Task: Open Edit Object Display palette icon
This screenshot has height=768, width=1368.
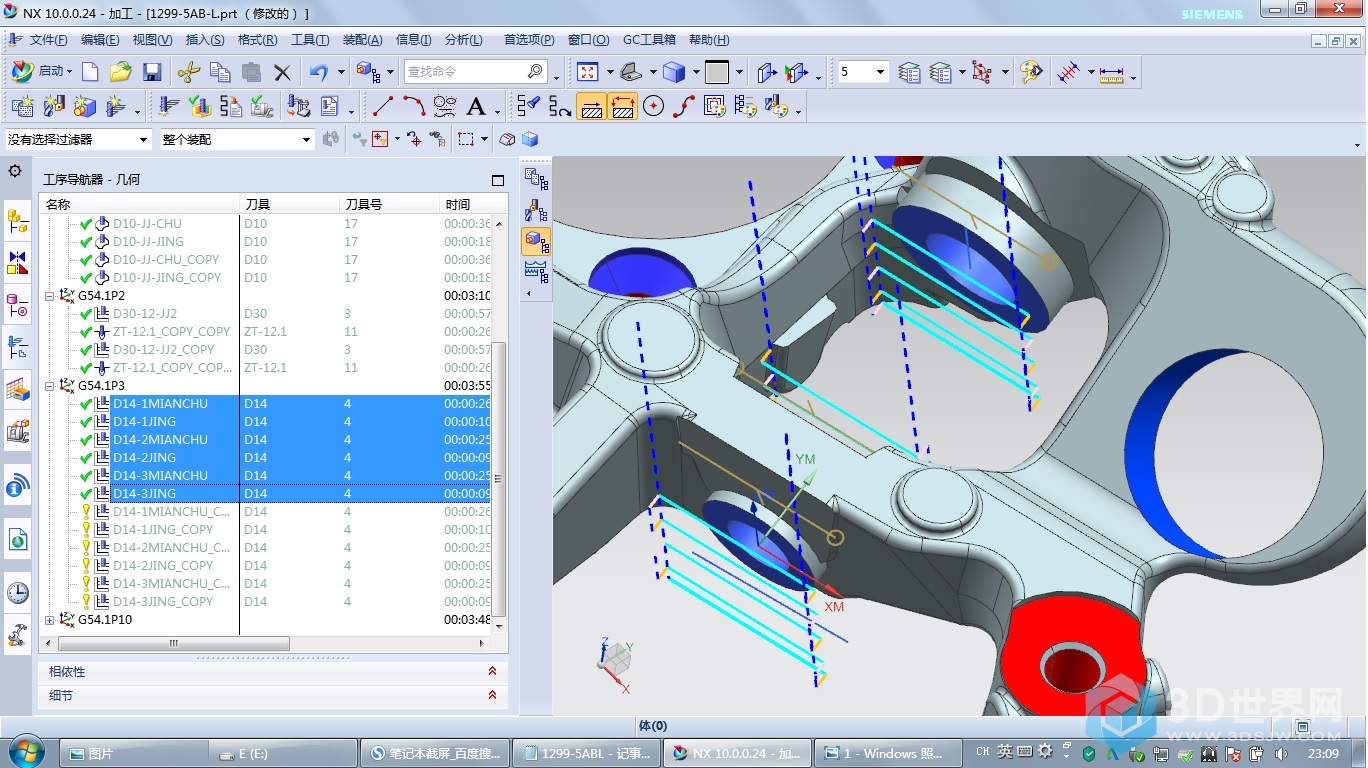Action: point(1031,72)
